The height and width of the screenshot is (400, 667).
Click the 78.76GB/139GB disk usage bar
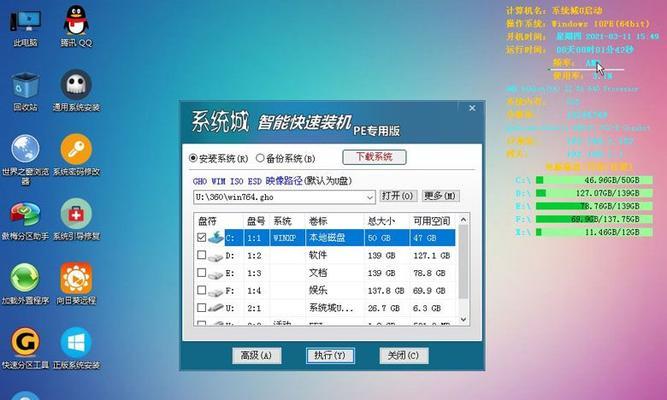[x=593, y=206]
